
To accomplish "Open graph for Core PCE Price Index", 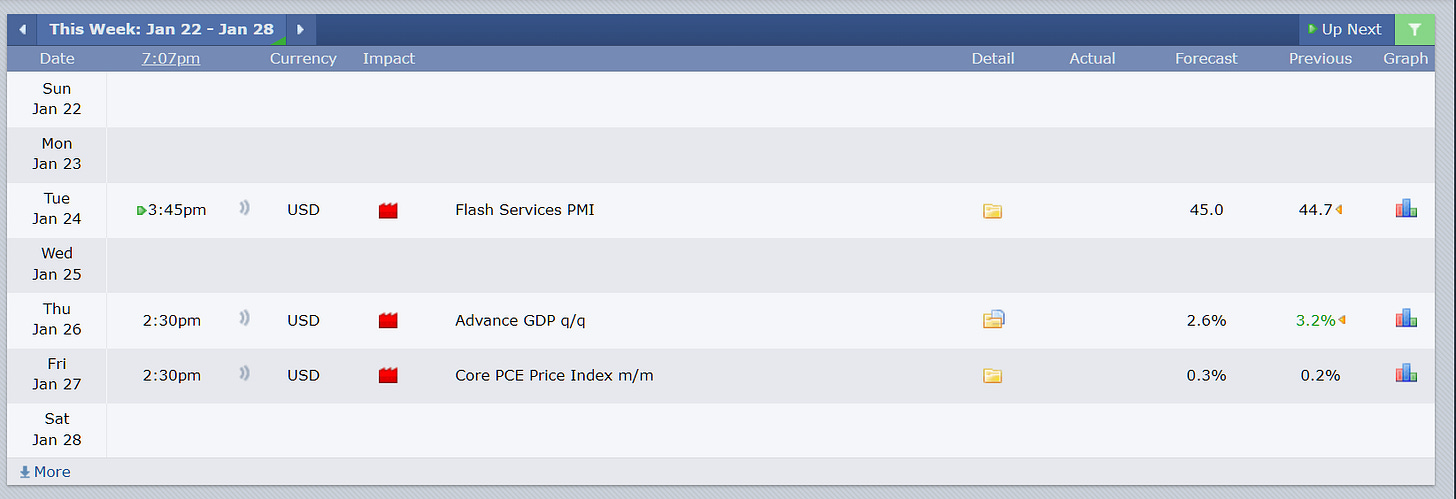I will pos(1406,374).
